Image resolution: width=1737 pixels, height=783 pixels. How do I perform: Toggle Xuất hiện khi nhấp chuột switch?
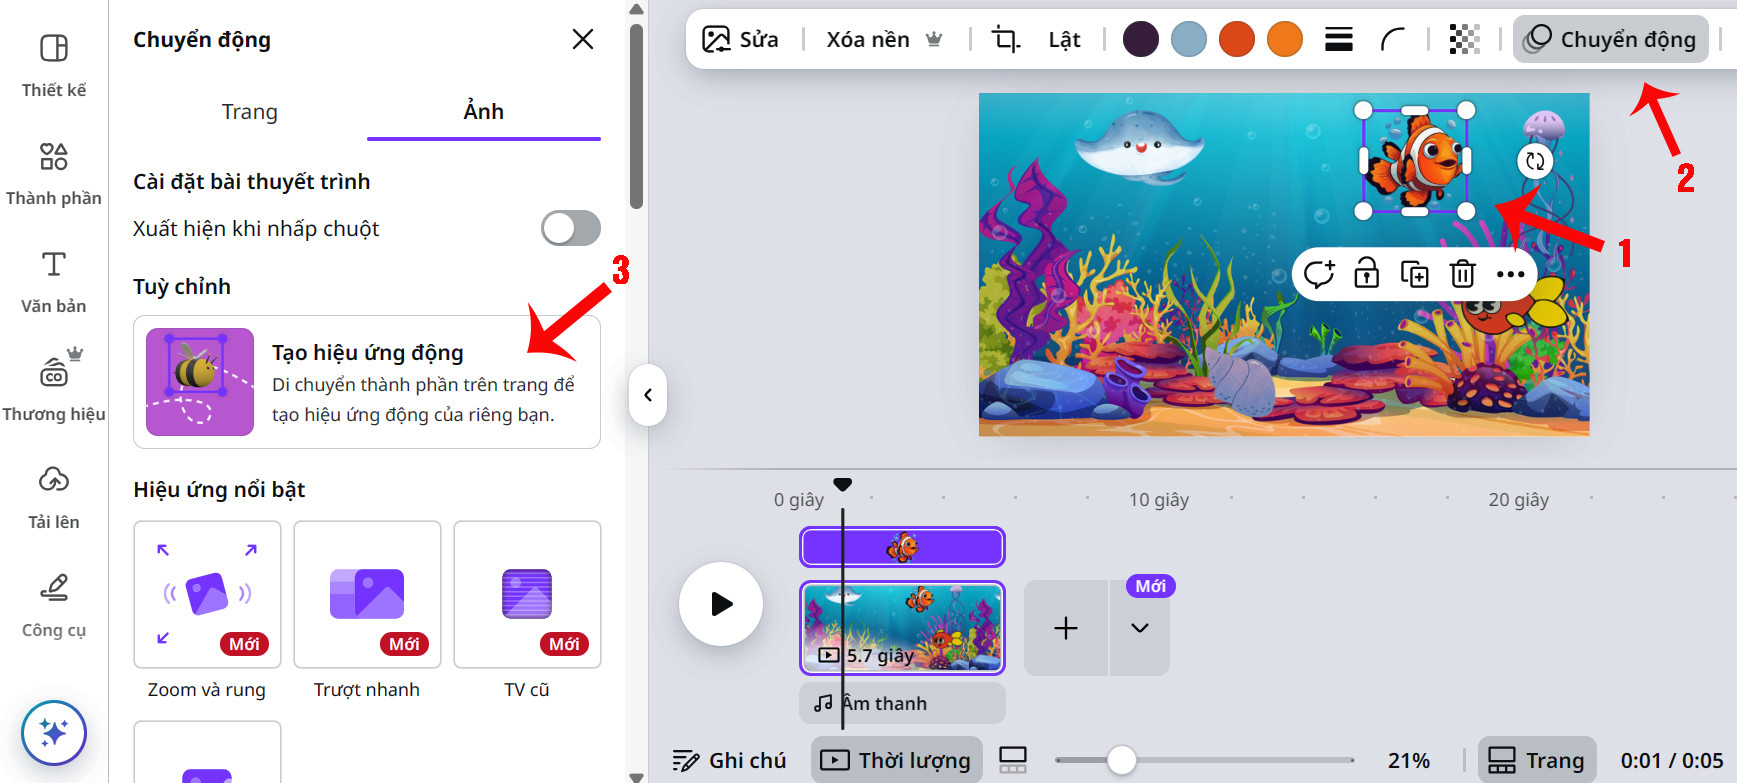click(x=571, y=228)
